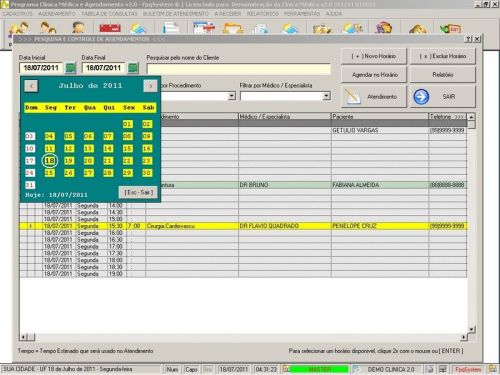Click the monitor icon in status bar

(x=442, y=369)
